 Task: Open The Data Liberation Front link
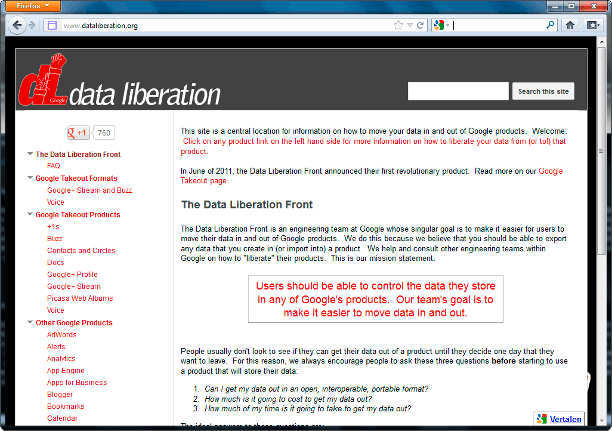pyautogui.click(x=78, y=154)
